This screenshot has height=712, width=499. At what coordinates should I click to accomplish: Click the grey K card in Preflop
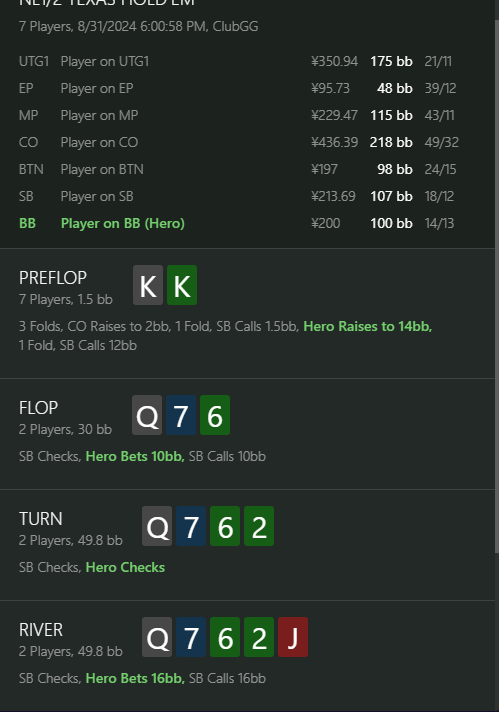[148, 285]
